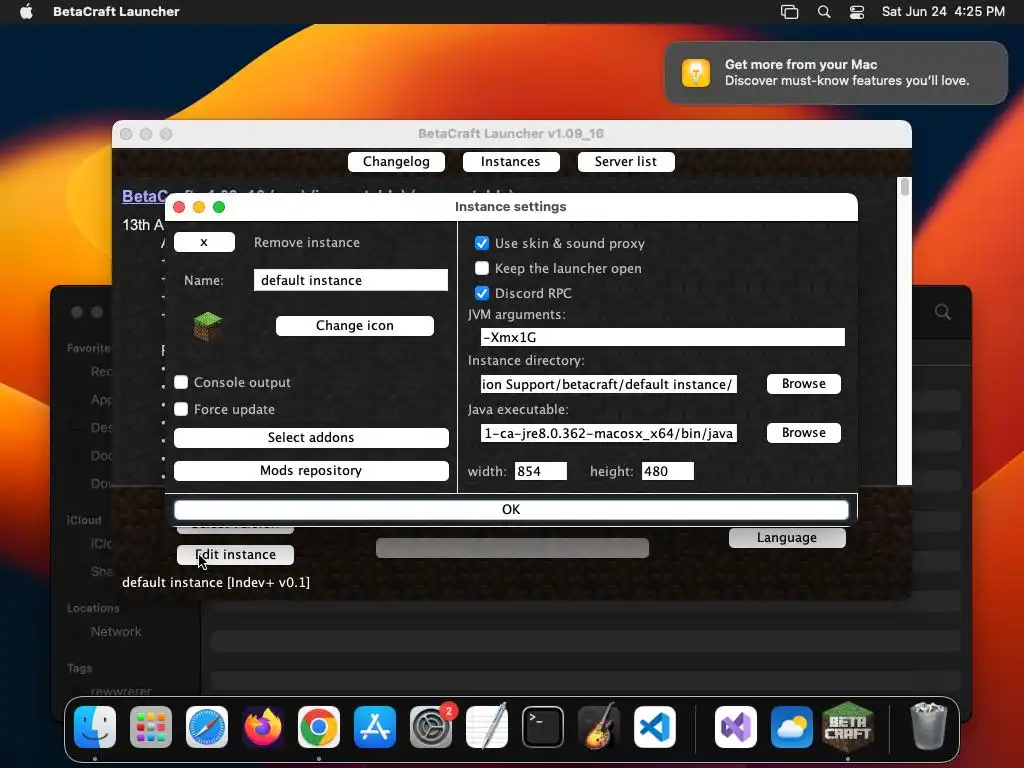
Task: Click the BetaCraft dock icon
Action: [x=848, y=726]
